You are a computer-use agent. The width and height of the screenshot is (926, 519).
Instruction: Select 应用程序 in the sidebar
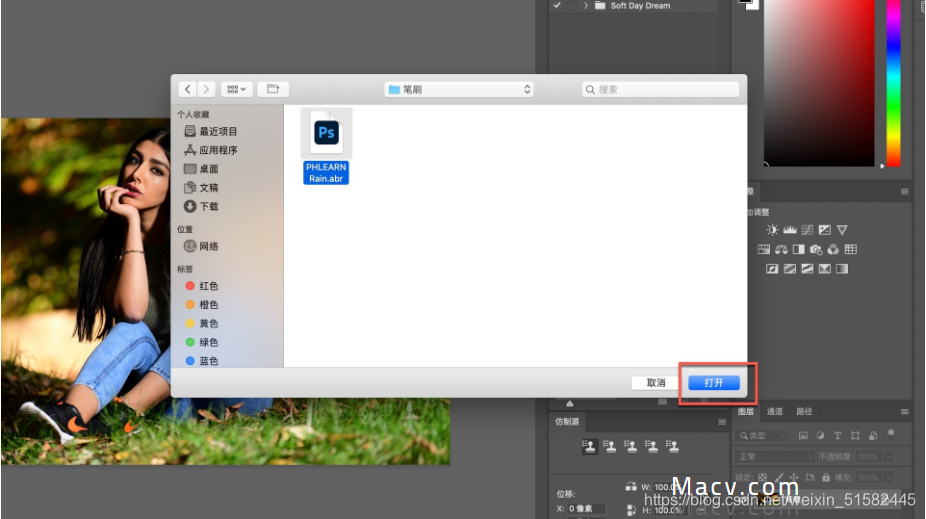(x=210, y=150)
